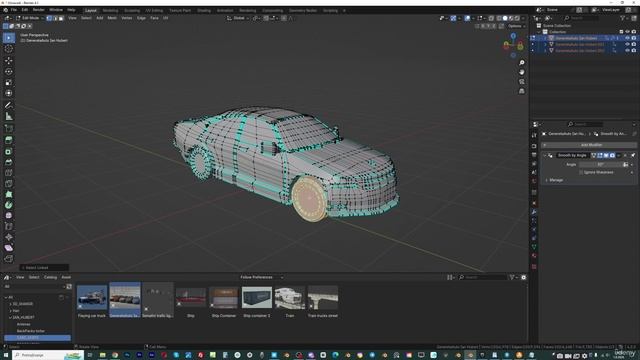640x360 pixels.
Task: Click the Add Modifier button
Action: pos(589,145)
